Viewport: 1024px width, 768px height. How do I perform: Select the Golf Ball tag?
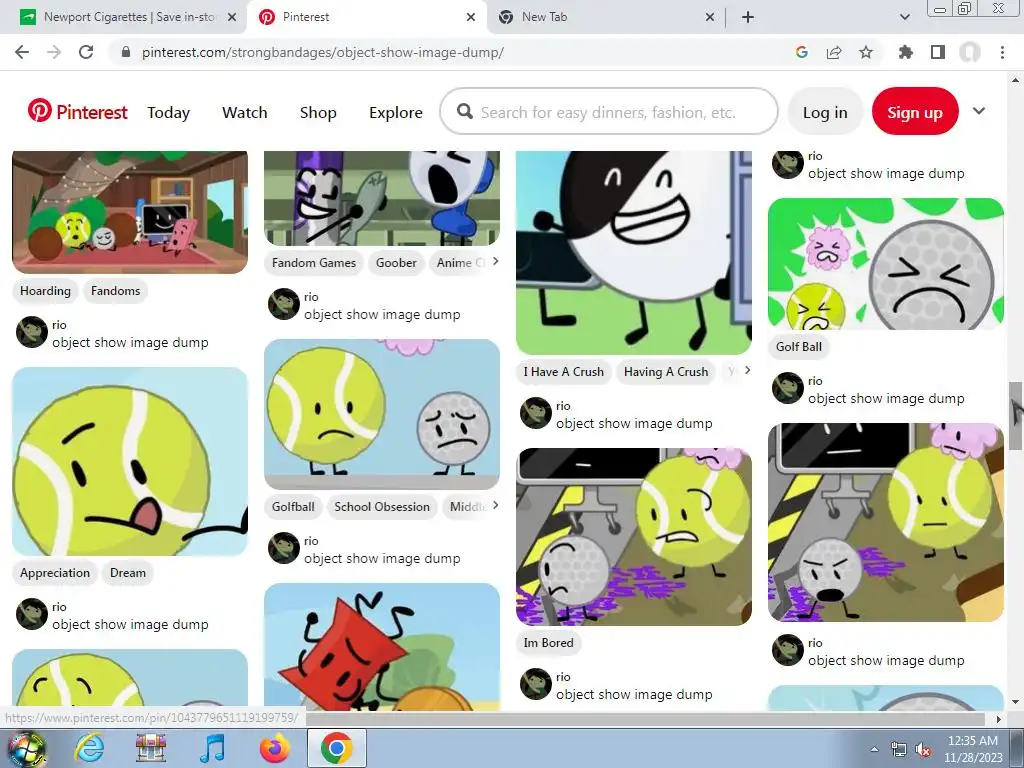(x=799, y=347)
